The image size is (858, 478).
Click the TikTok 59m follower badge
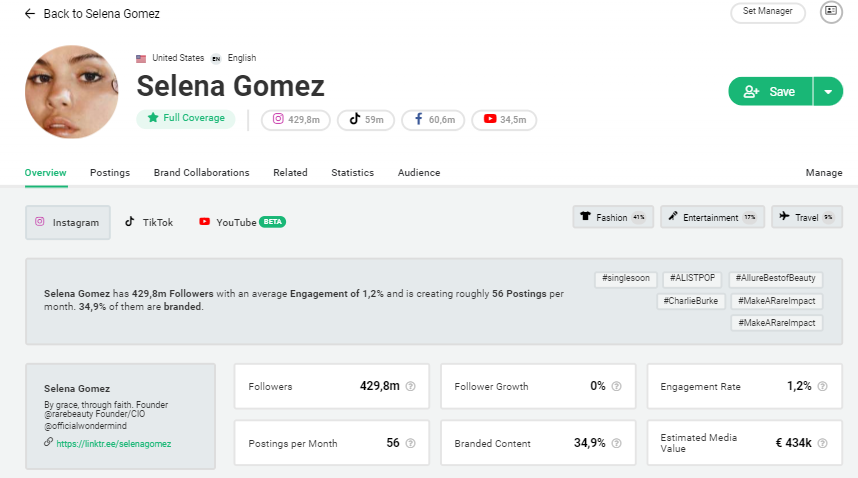click(366, 120)
